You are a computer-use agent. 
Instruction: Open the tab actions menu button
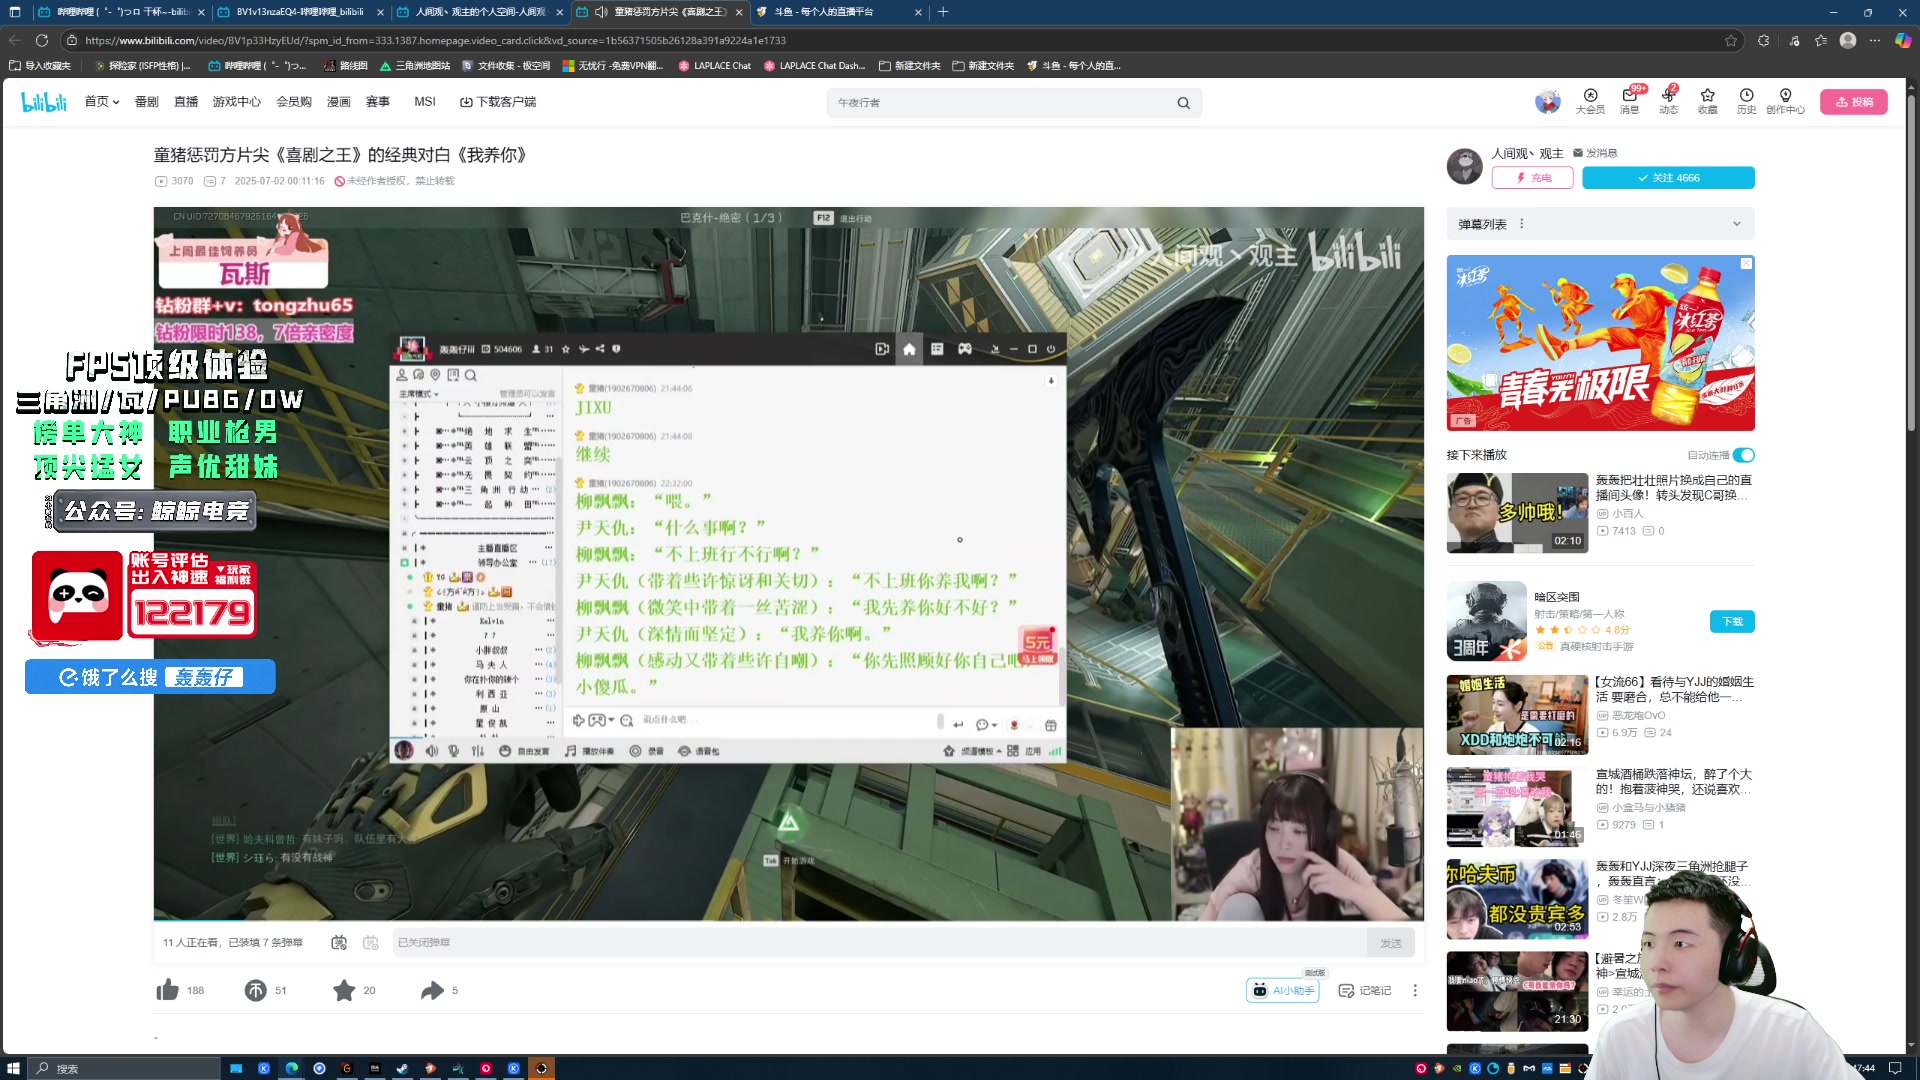tap(14, 12)
